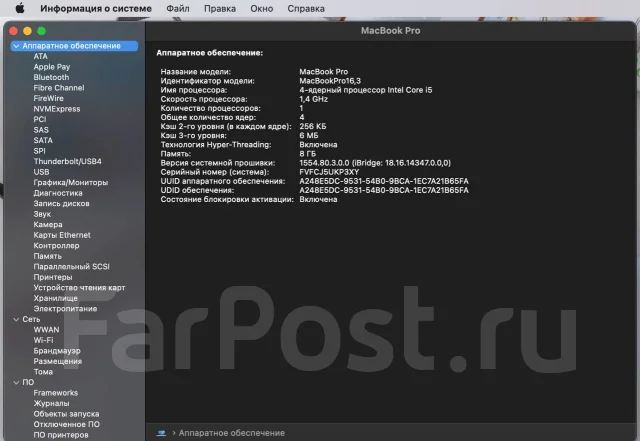Open the Окно menu
640x441 pixels.
(262, 9)
